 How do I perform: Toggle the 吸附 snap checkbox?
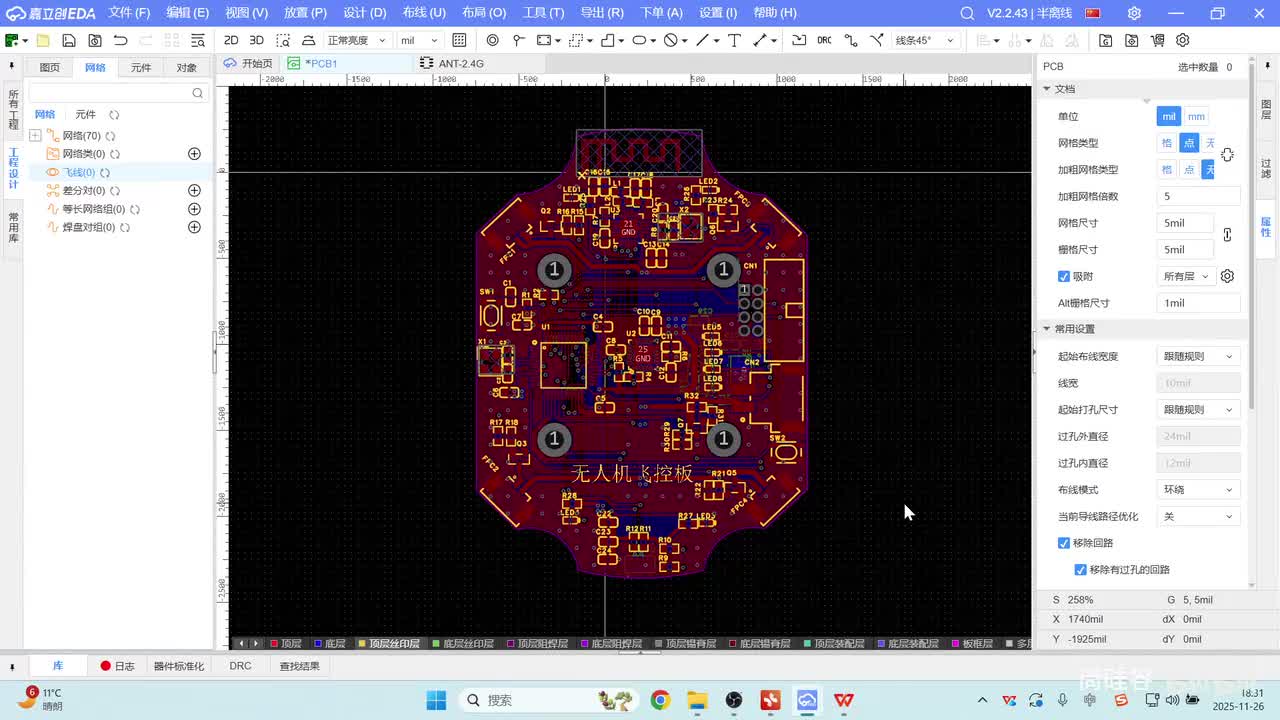1064,276
